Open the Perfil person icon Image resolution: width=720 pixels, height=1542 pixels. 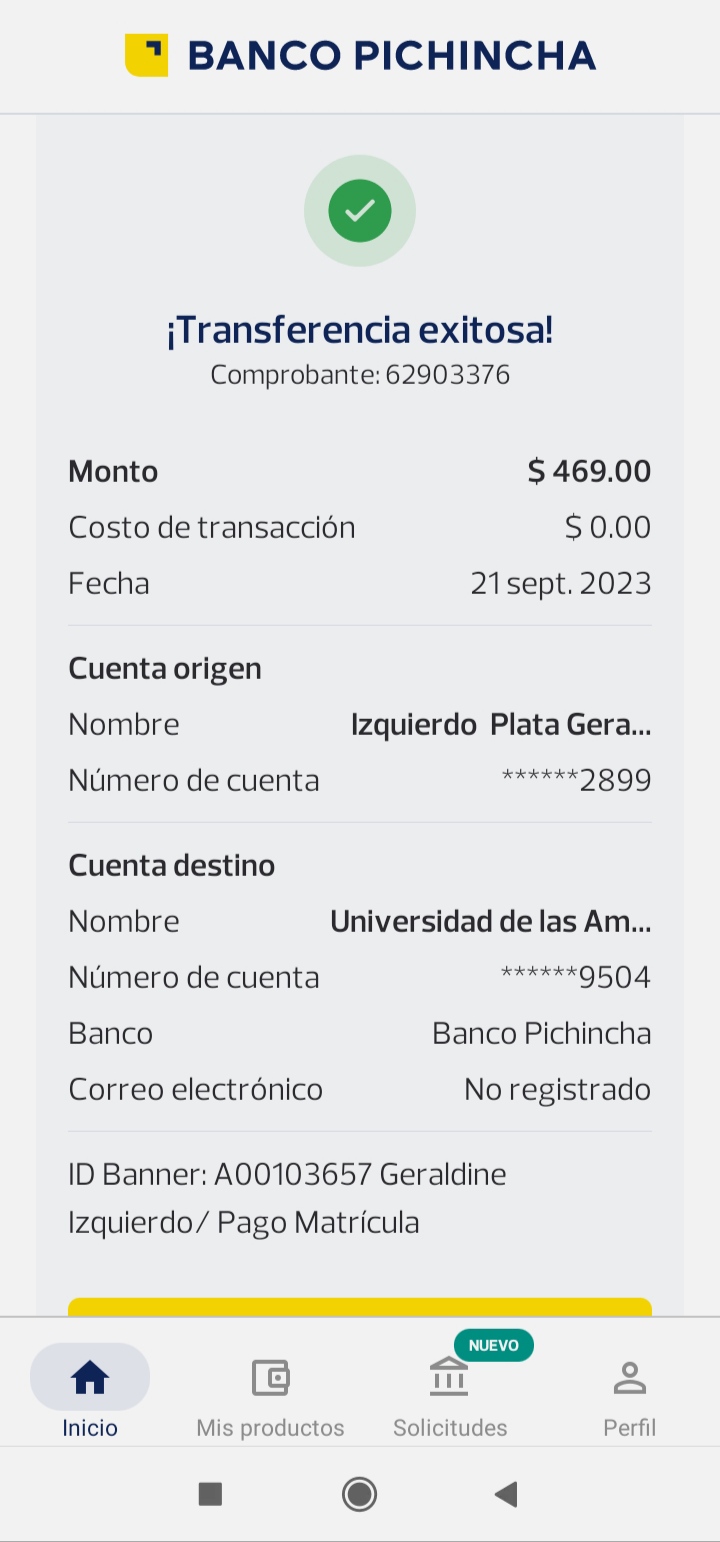pyautogui.click(x=629, y=1378)
